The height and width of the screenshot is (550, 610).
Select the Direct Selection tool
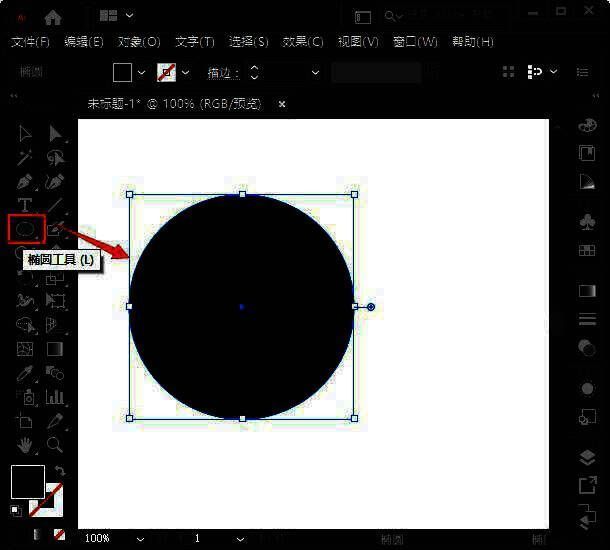point(56,134)
